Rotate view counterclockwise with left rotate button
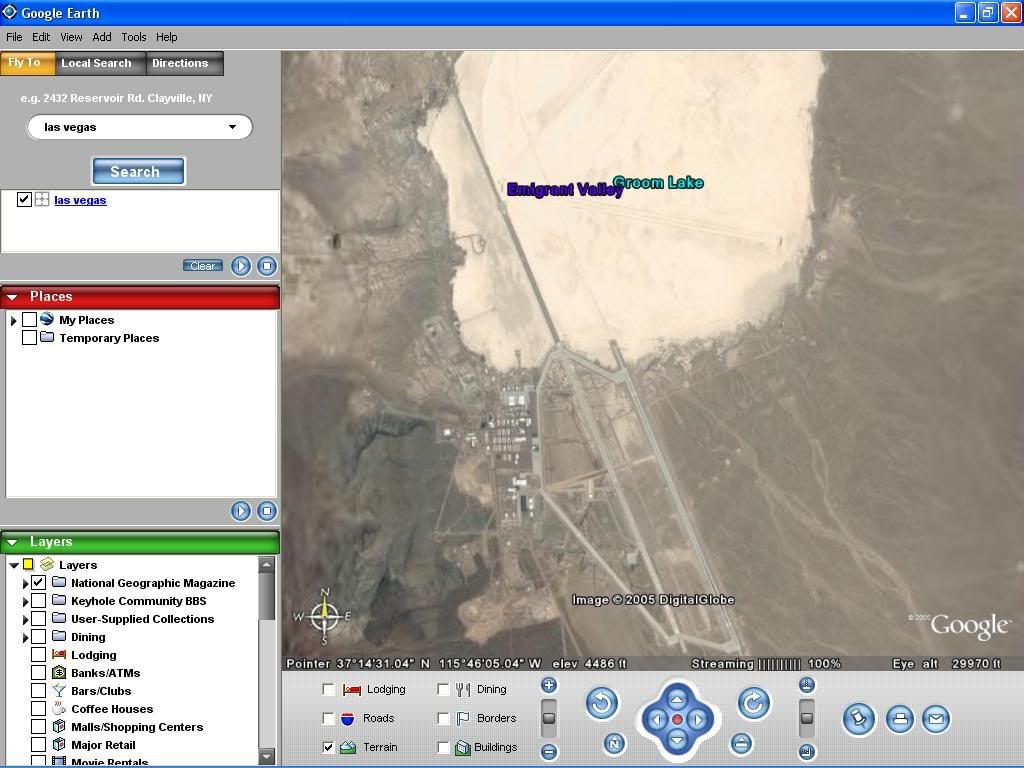This screenshot has height=768, width=1024. click(x=601, y=703)
